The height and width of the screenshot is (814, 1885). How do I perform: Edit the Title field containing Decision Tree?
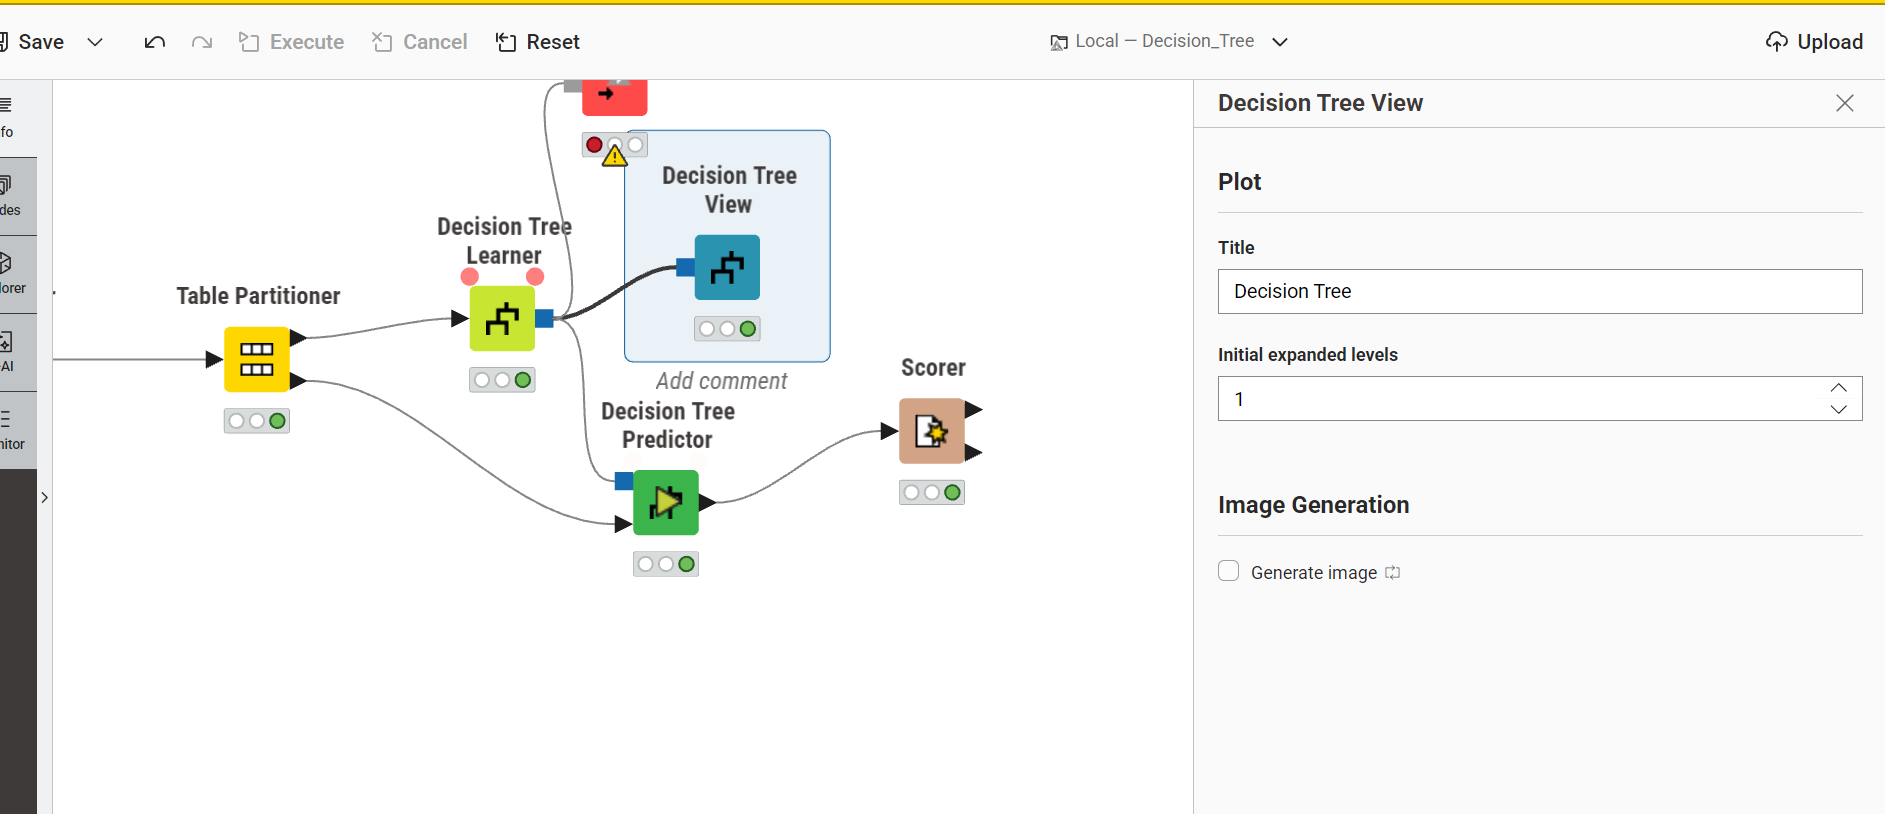click(x=1540, y=291)
